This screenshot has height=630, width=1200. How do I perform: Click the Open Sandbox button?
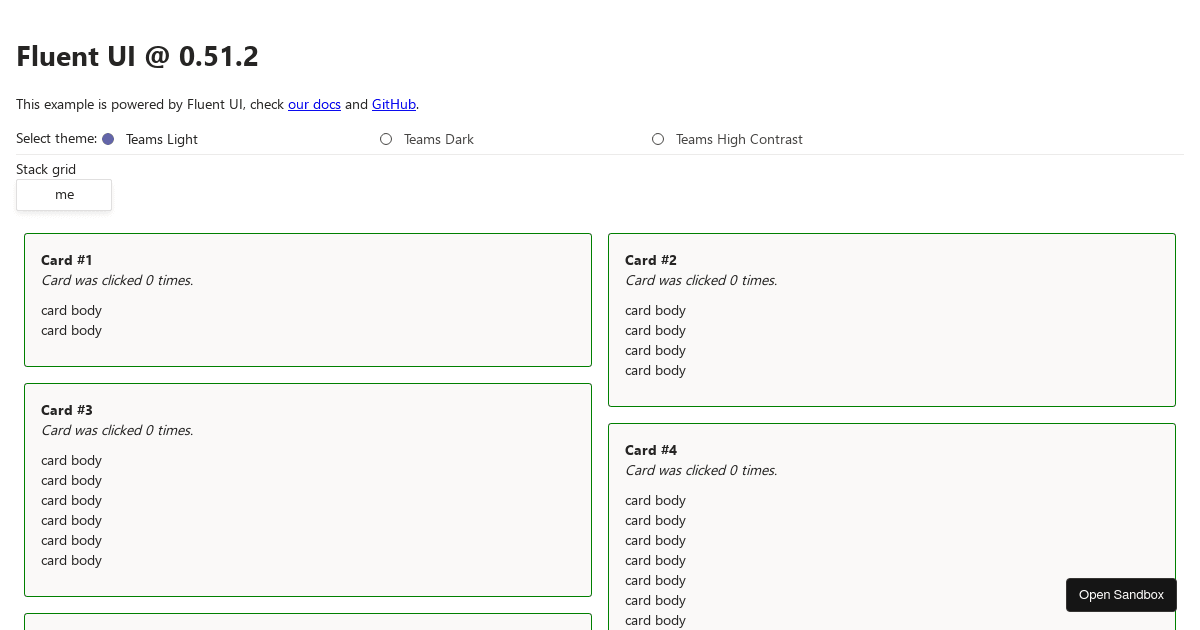click(1121, 594)
